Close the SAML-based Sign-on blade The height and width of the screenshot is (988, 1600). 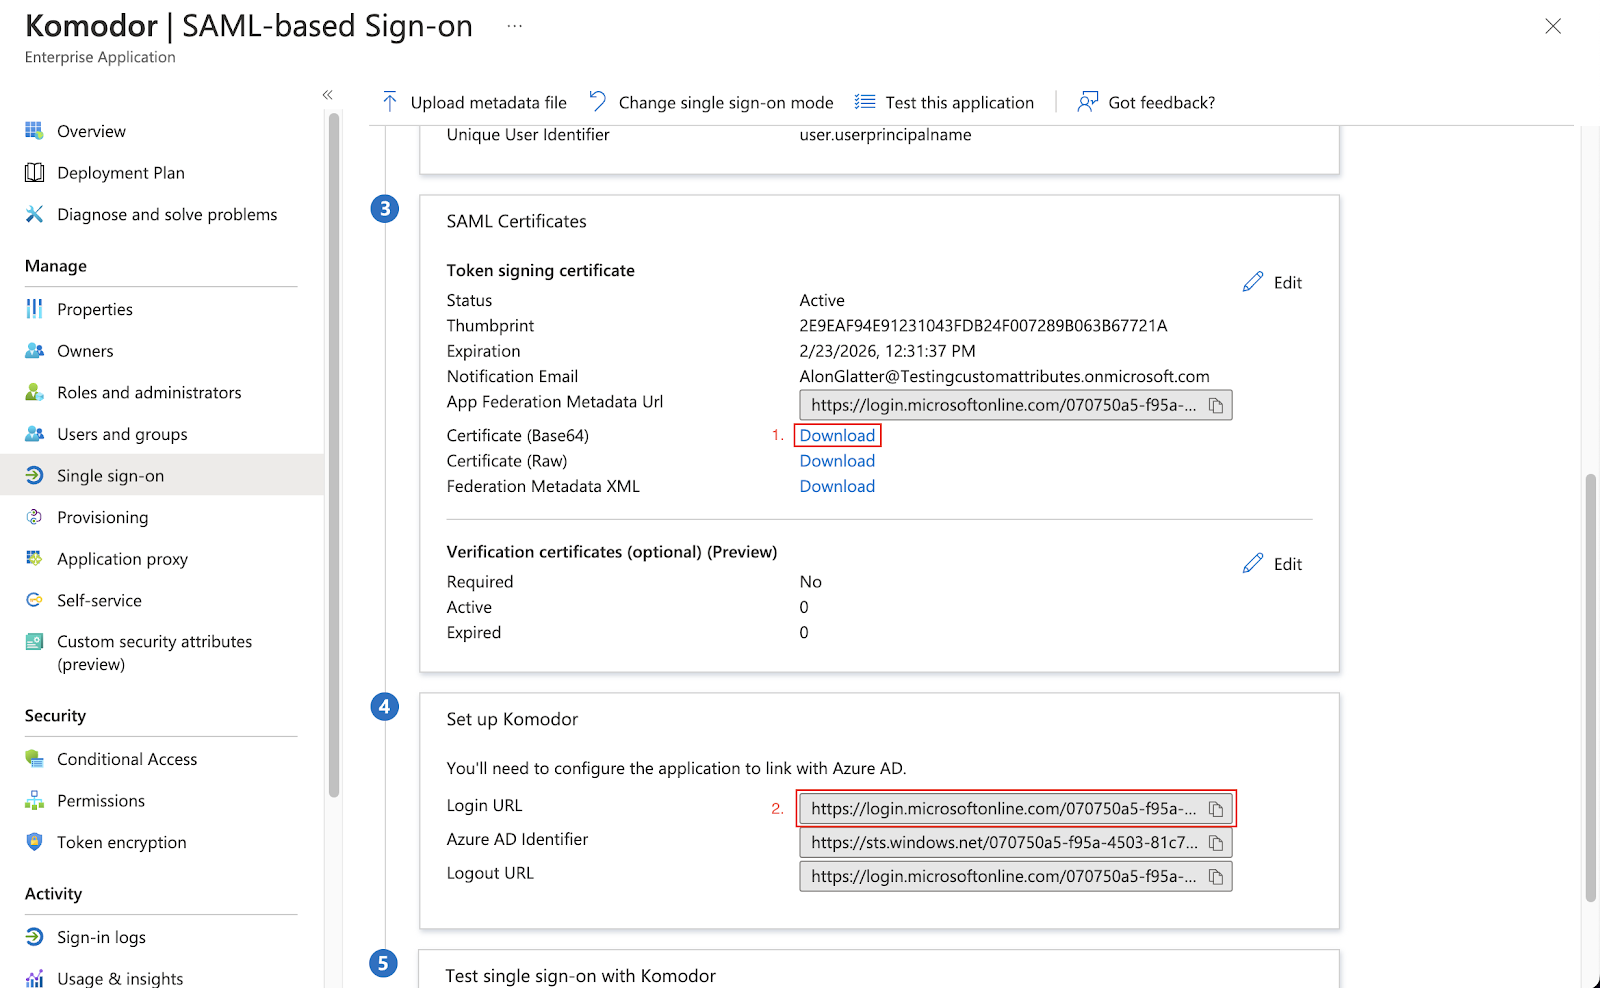pos(1553,26)
